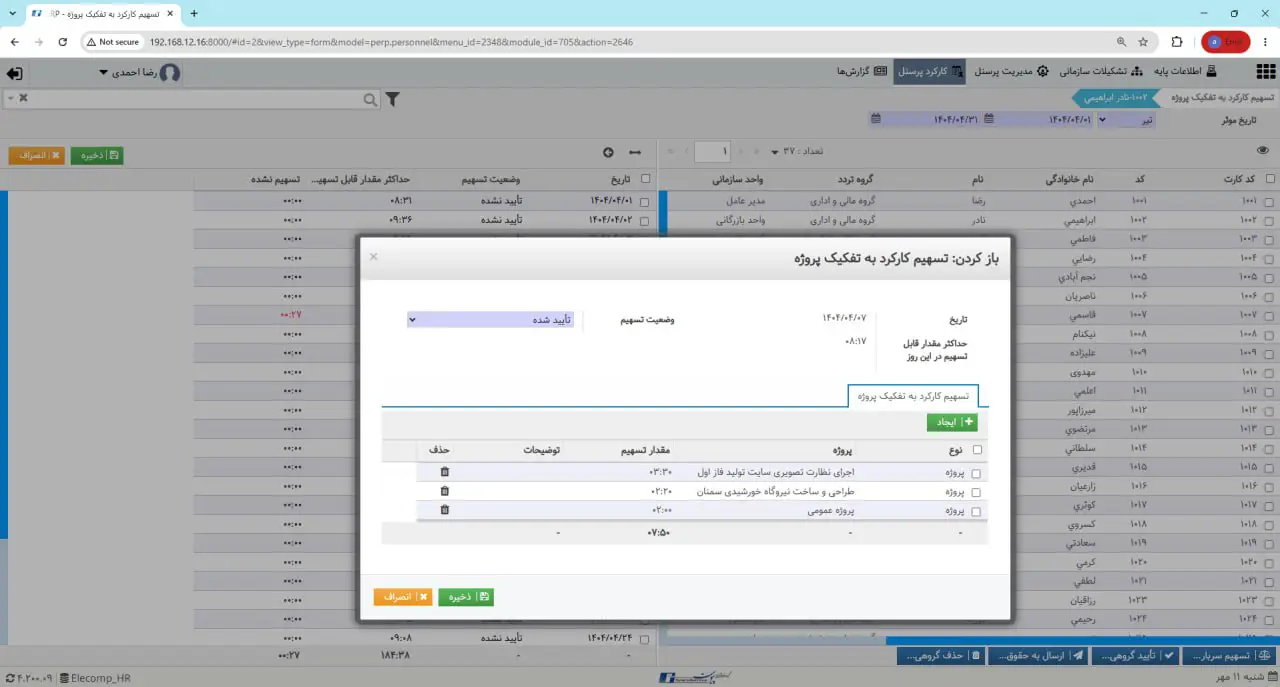1280x687 pixels.
Task: Click the zoom magnifier icon in address bar
Action: click(1122, 42)
